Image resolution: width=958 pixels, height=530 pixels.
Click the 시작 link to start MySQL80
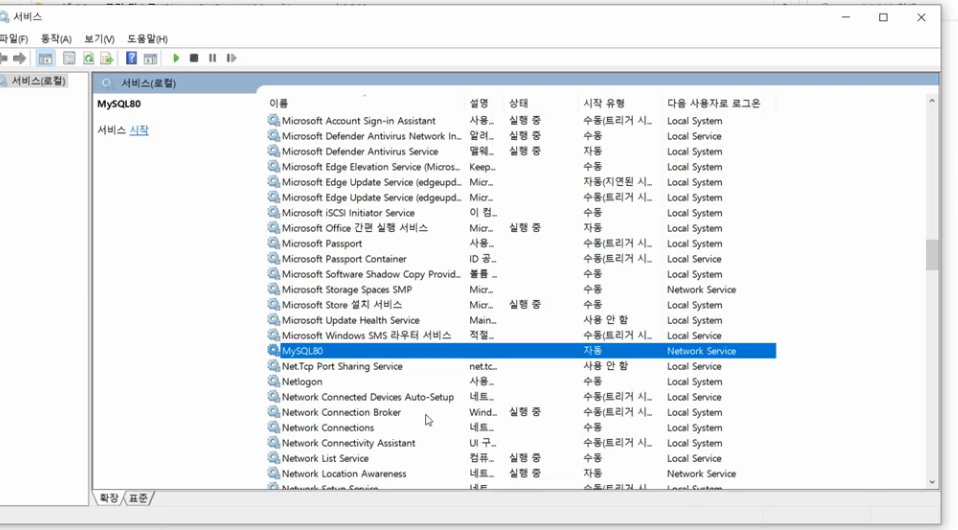139,130
